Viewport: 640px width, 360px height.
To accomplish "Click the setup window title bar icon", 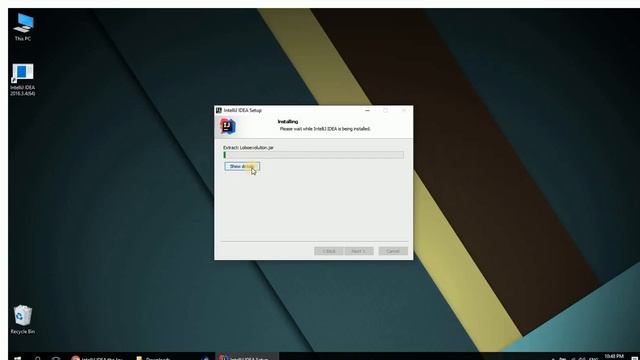I will point(219,110).
